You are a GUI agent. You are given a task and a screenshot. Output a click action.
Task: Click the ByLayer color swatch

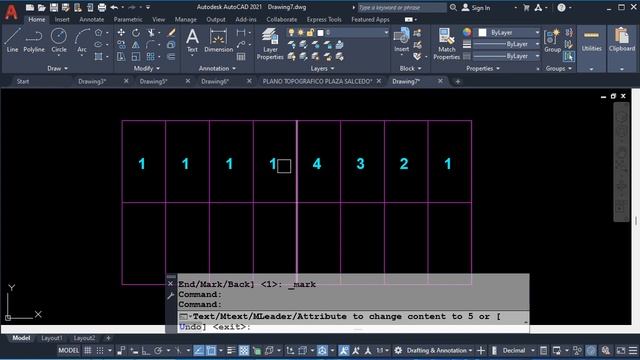(x=482, y=32)
